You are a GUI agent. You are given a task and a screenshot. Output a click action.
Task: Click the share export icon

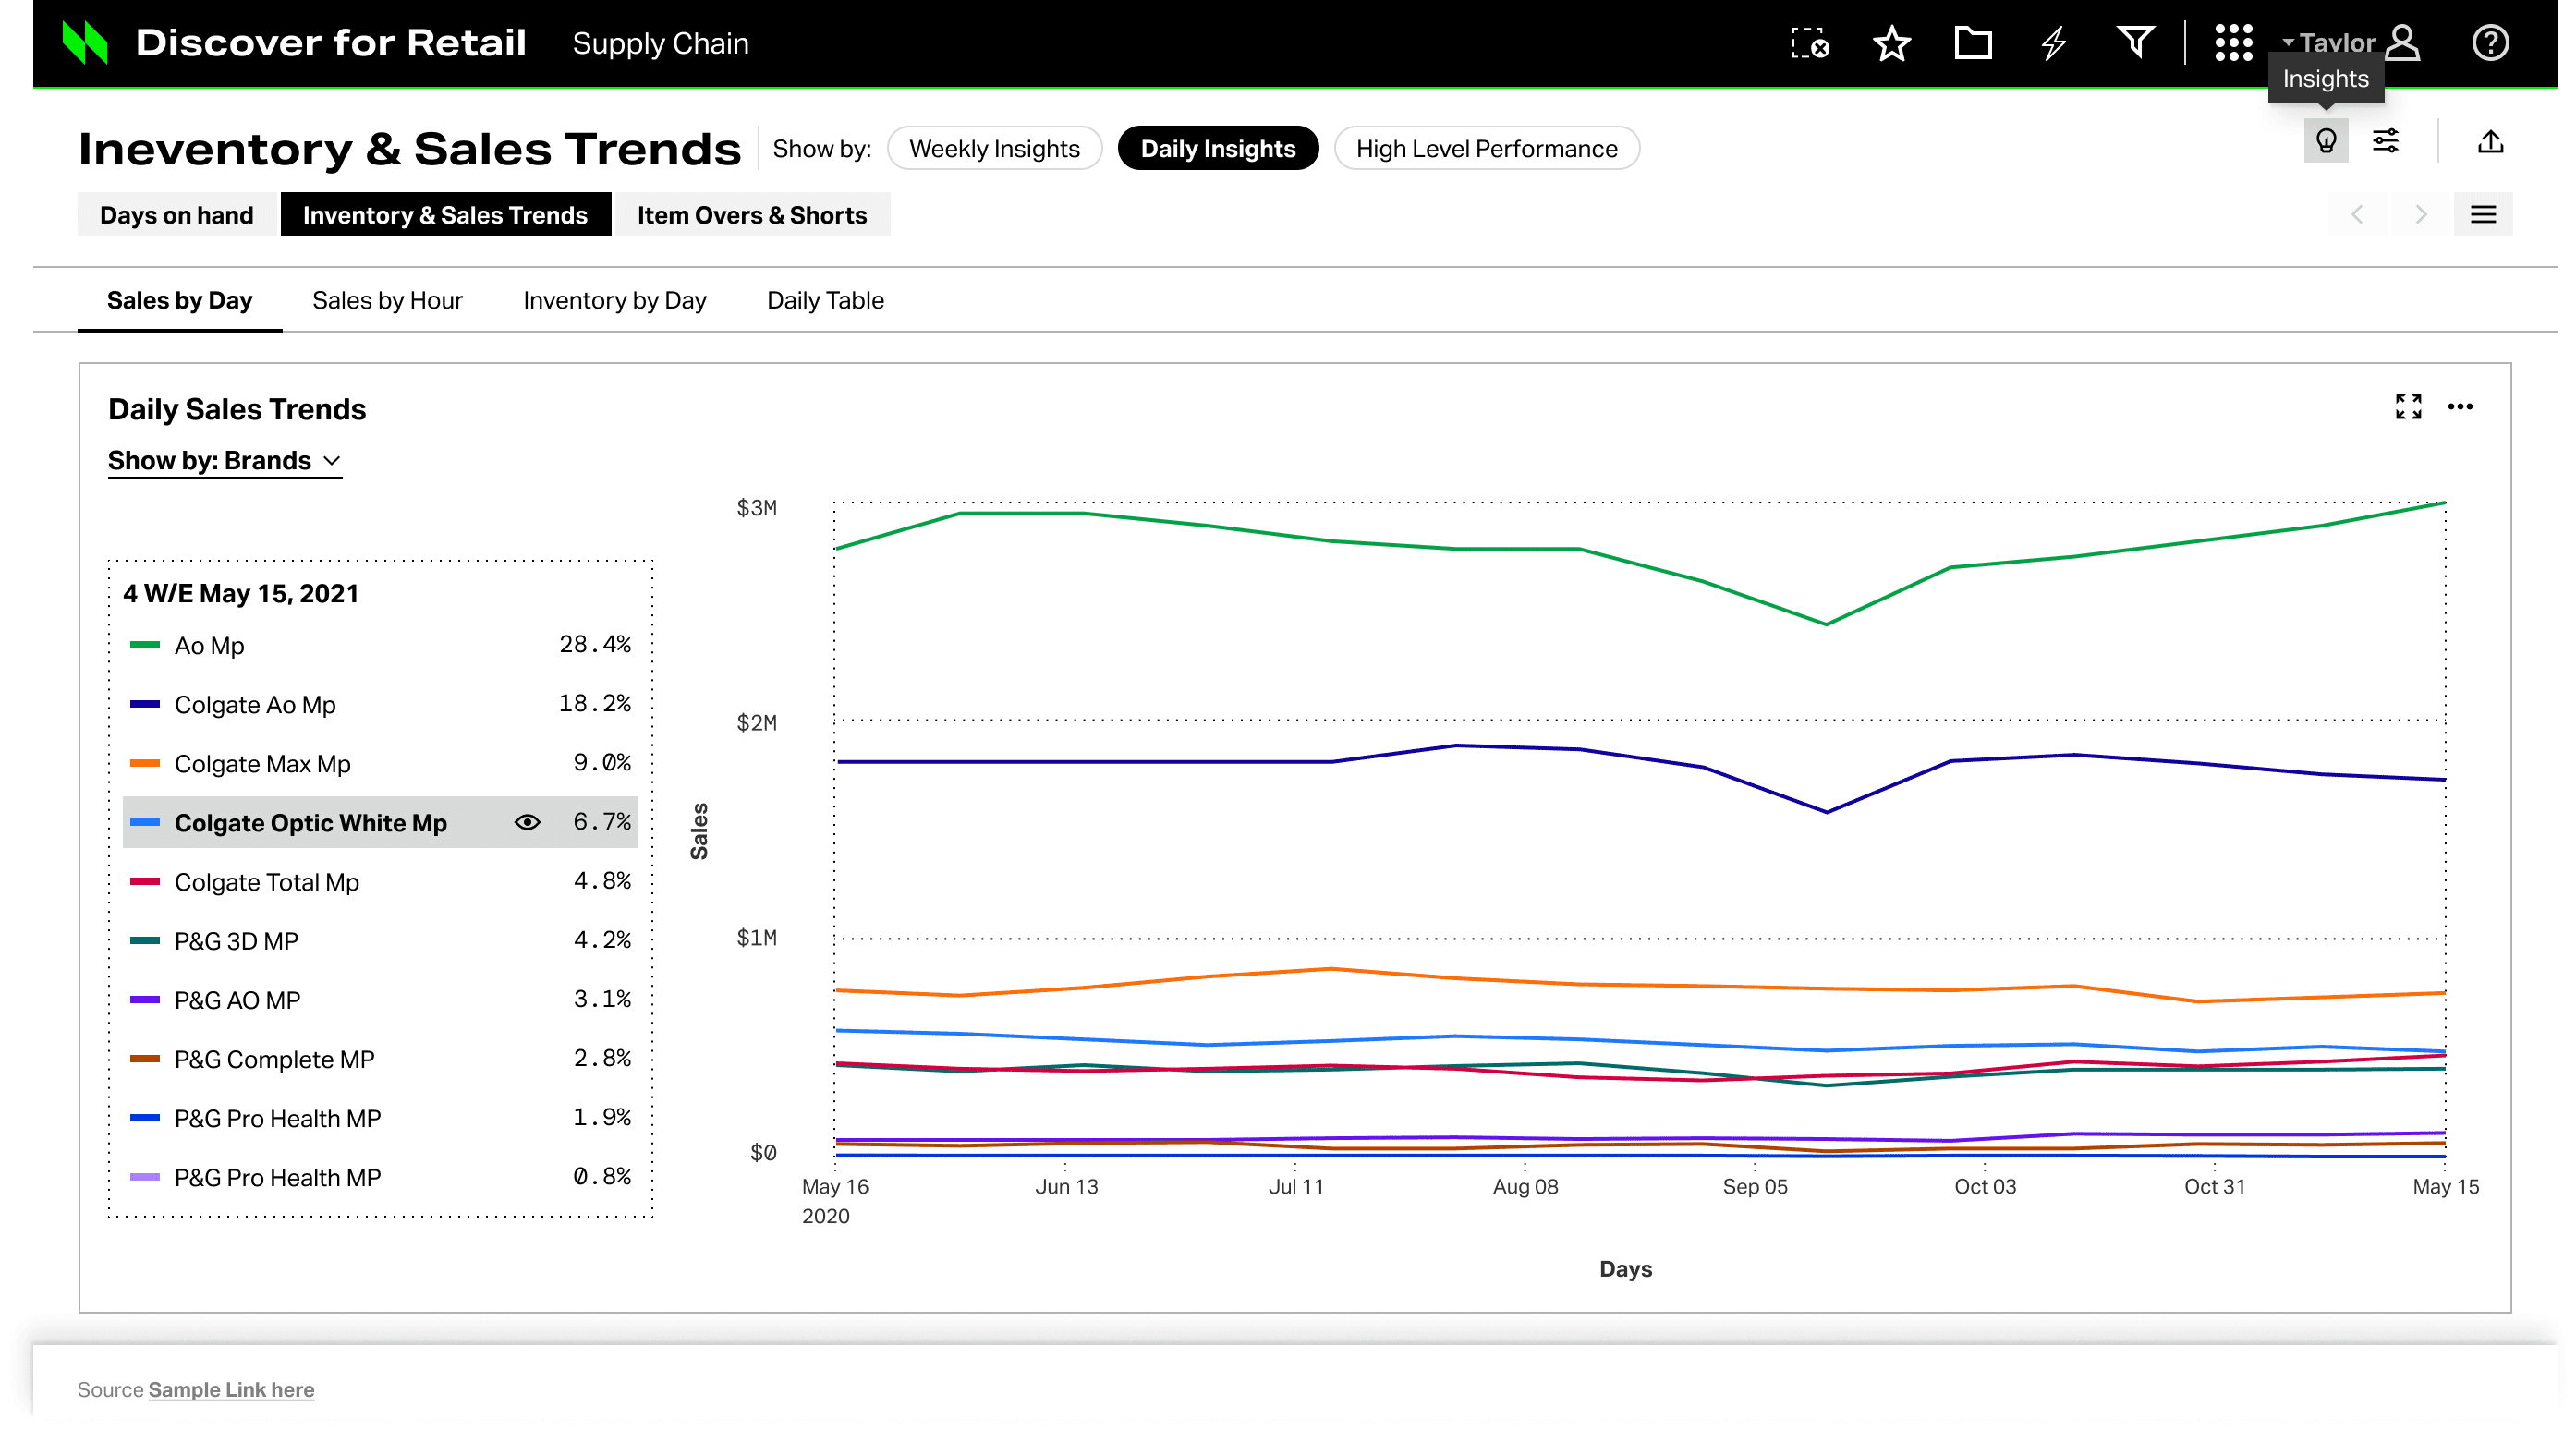coord(2490,141)
